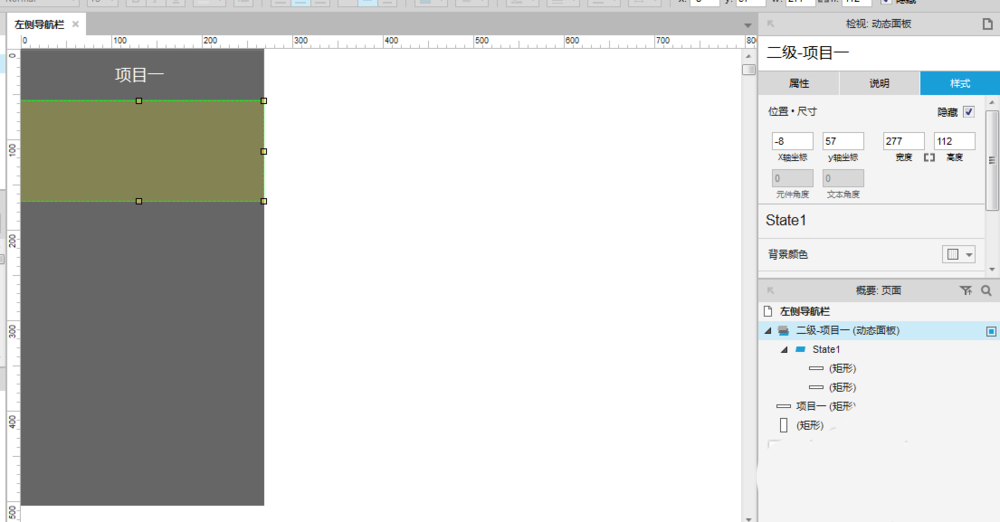
Task: Click the bottom-right resize handle of panel
Action: click(263, 201)
